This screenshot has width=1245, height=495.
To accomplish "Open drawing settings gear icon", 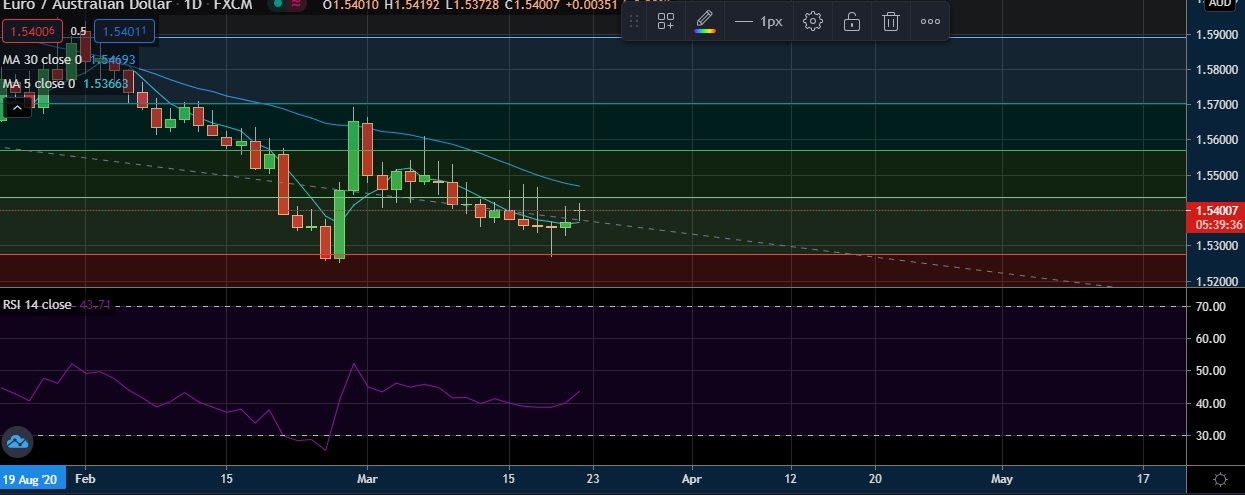I will 813,21.
